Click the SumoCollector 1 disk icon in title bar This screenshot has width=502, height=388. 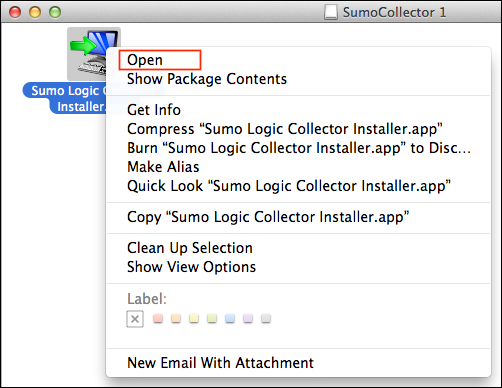(x=331, y=12)
